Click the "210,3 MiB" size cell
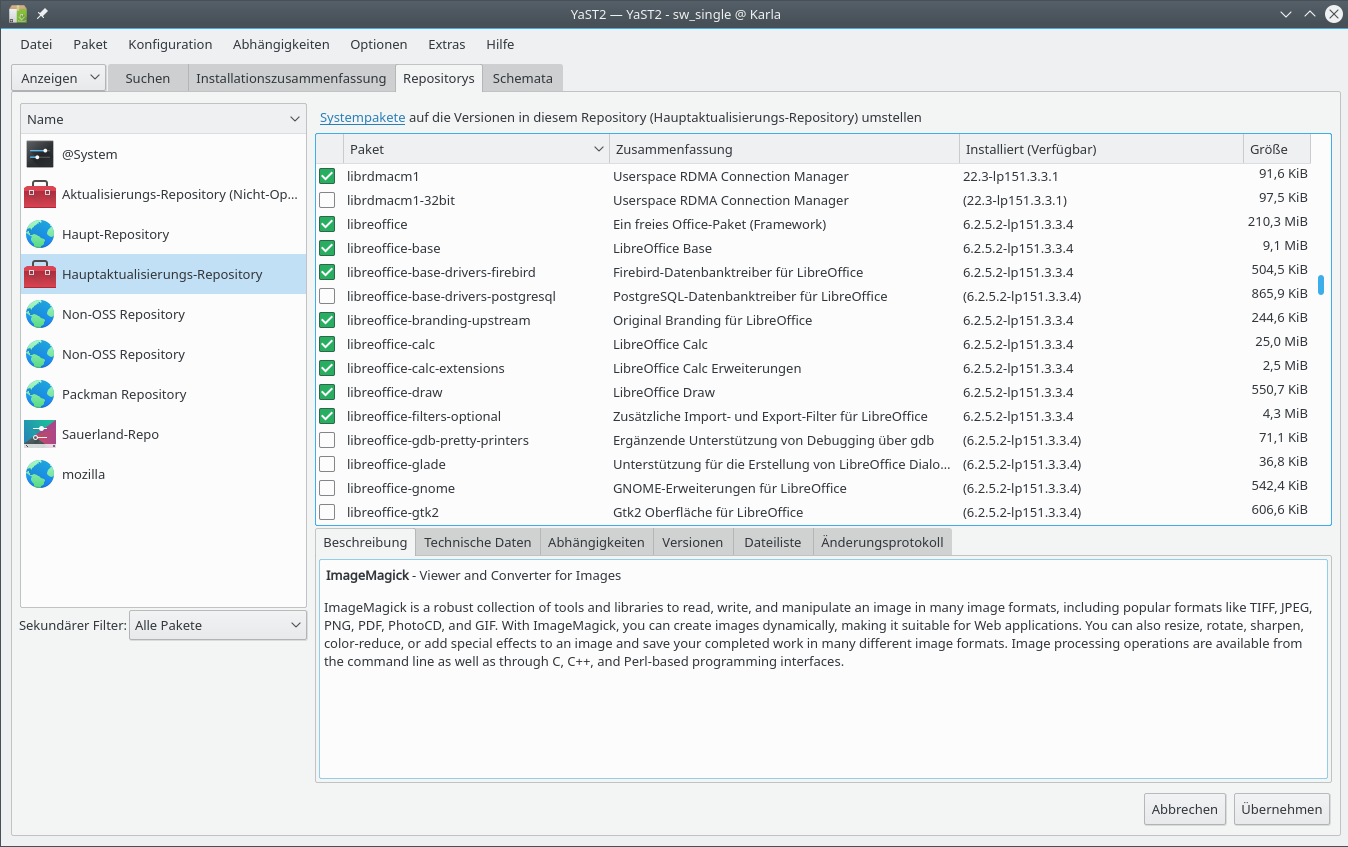 coord(1277,222)
